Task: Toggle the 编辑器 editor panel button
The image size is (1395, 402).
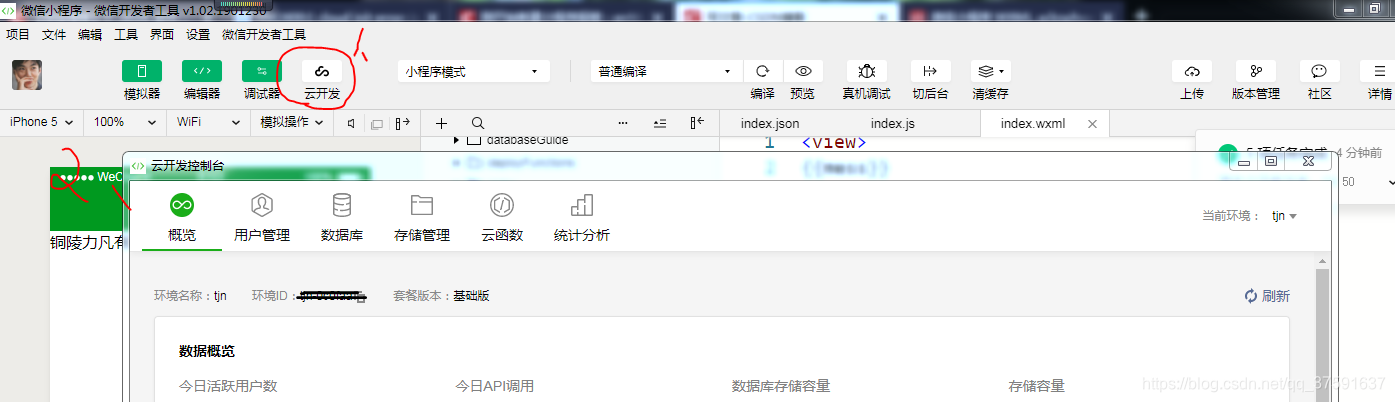Action: coord(202,72)
